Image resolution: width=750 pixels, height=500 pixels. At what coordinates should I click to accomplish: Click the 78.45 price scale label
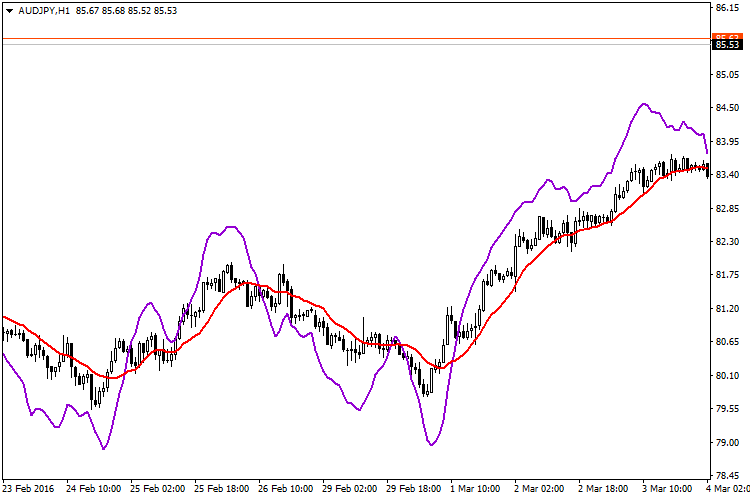coord(727,476)
